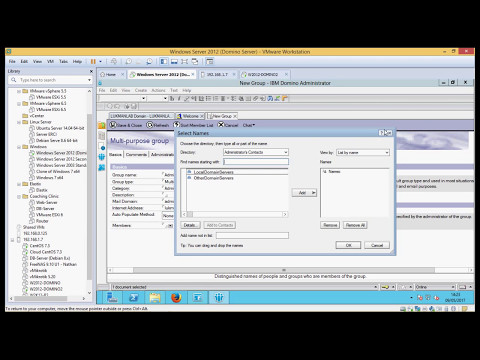Open the Domino Actions menu
The image size is (480, 360).
click(x=158, y=90)
